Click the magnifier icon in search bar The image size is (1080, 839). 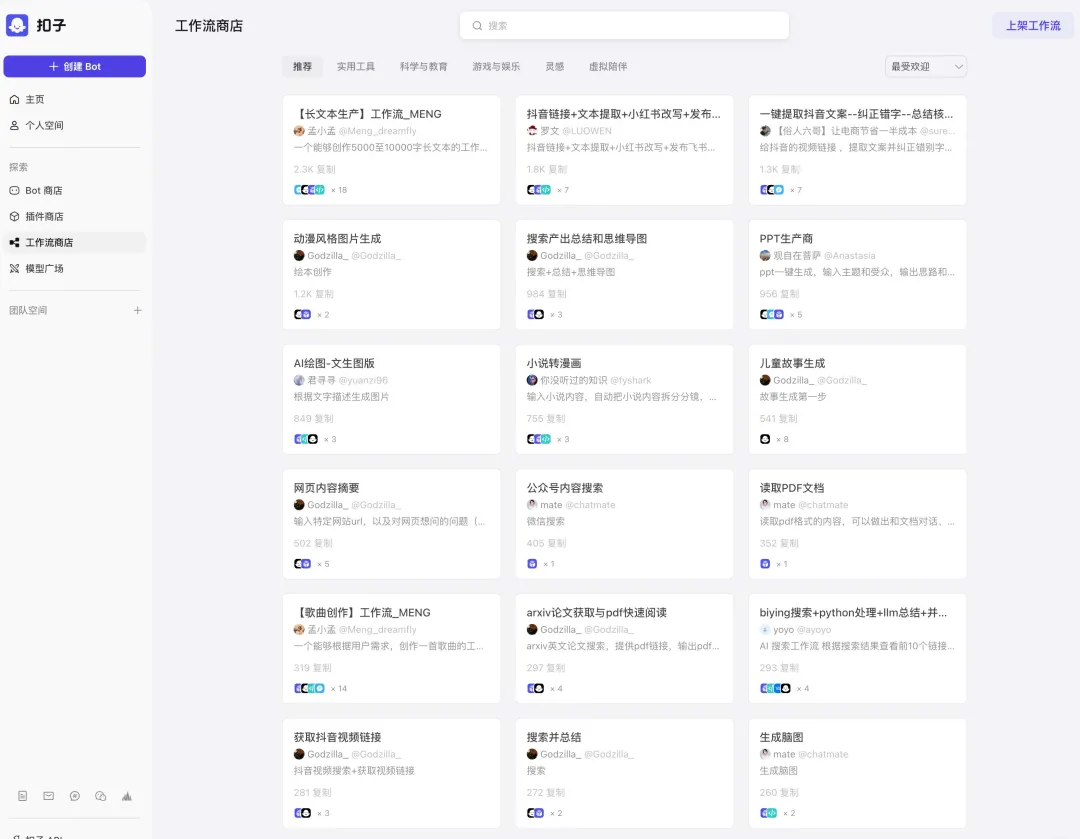477,26
